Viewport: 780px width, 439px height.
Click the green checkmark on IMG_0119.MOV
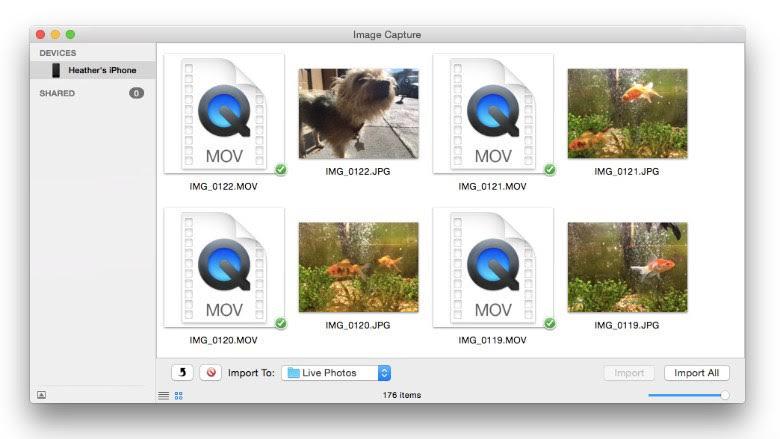click(x=550, y=323)
